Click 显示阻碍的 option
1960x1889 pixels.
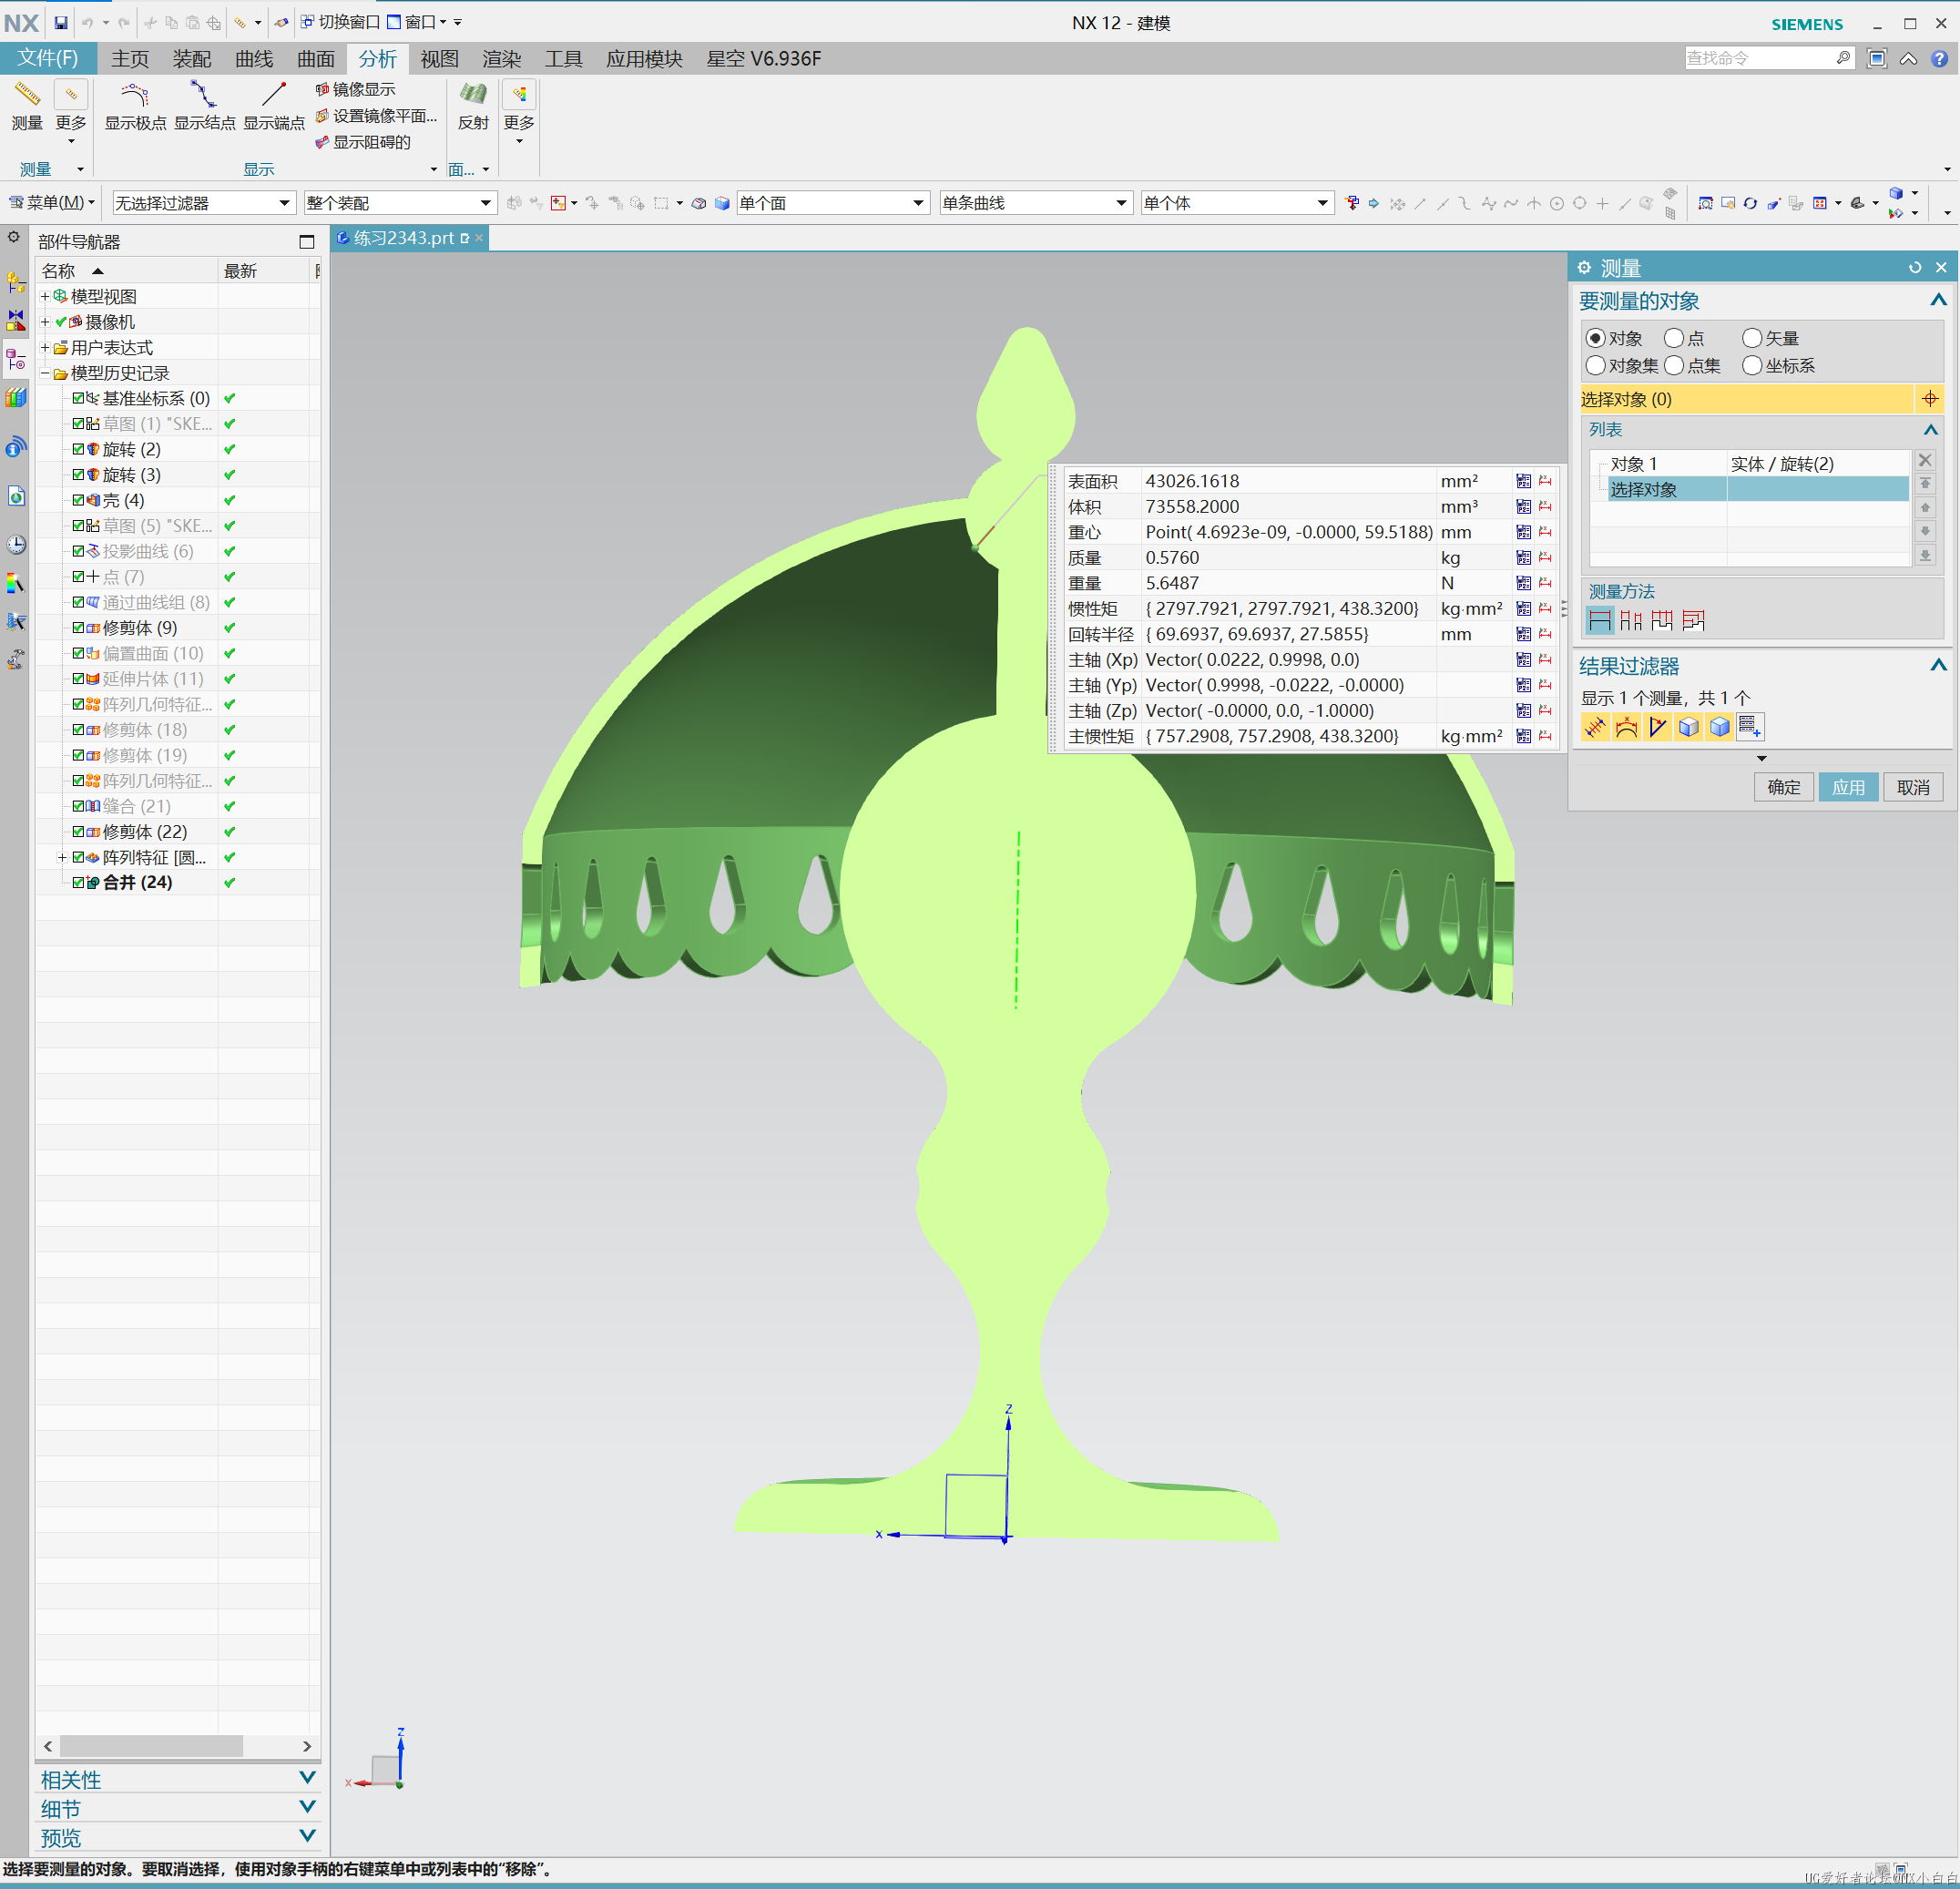(363, 142)
